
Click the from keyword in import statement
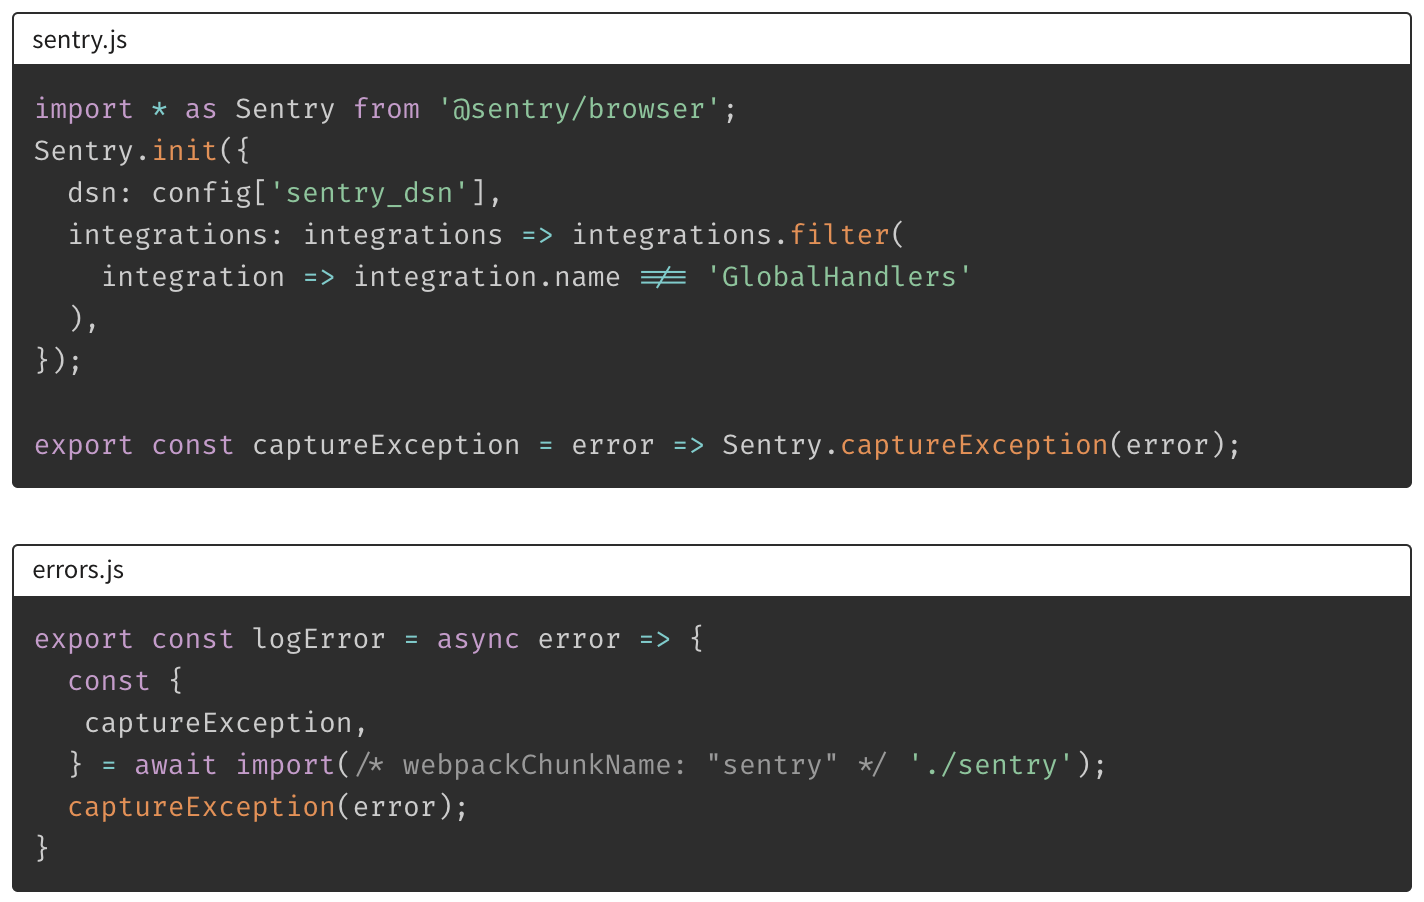pos(386,109)
